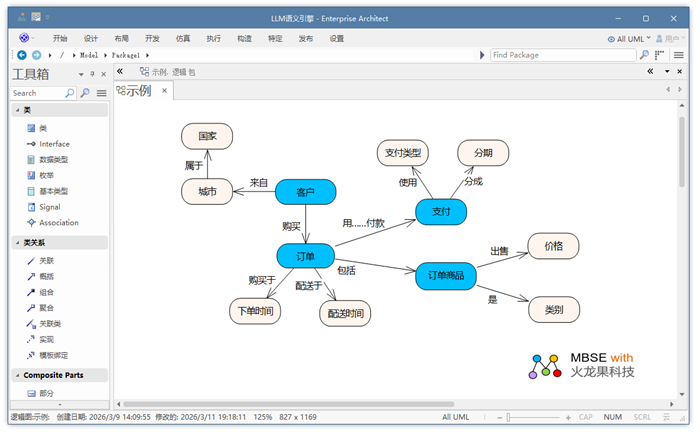Click the toolbox search magnifier icon

pyautogui.click(x=71, y=93)
